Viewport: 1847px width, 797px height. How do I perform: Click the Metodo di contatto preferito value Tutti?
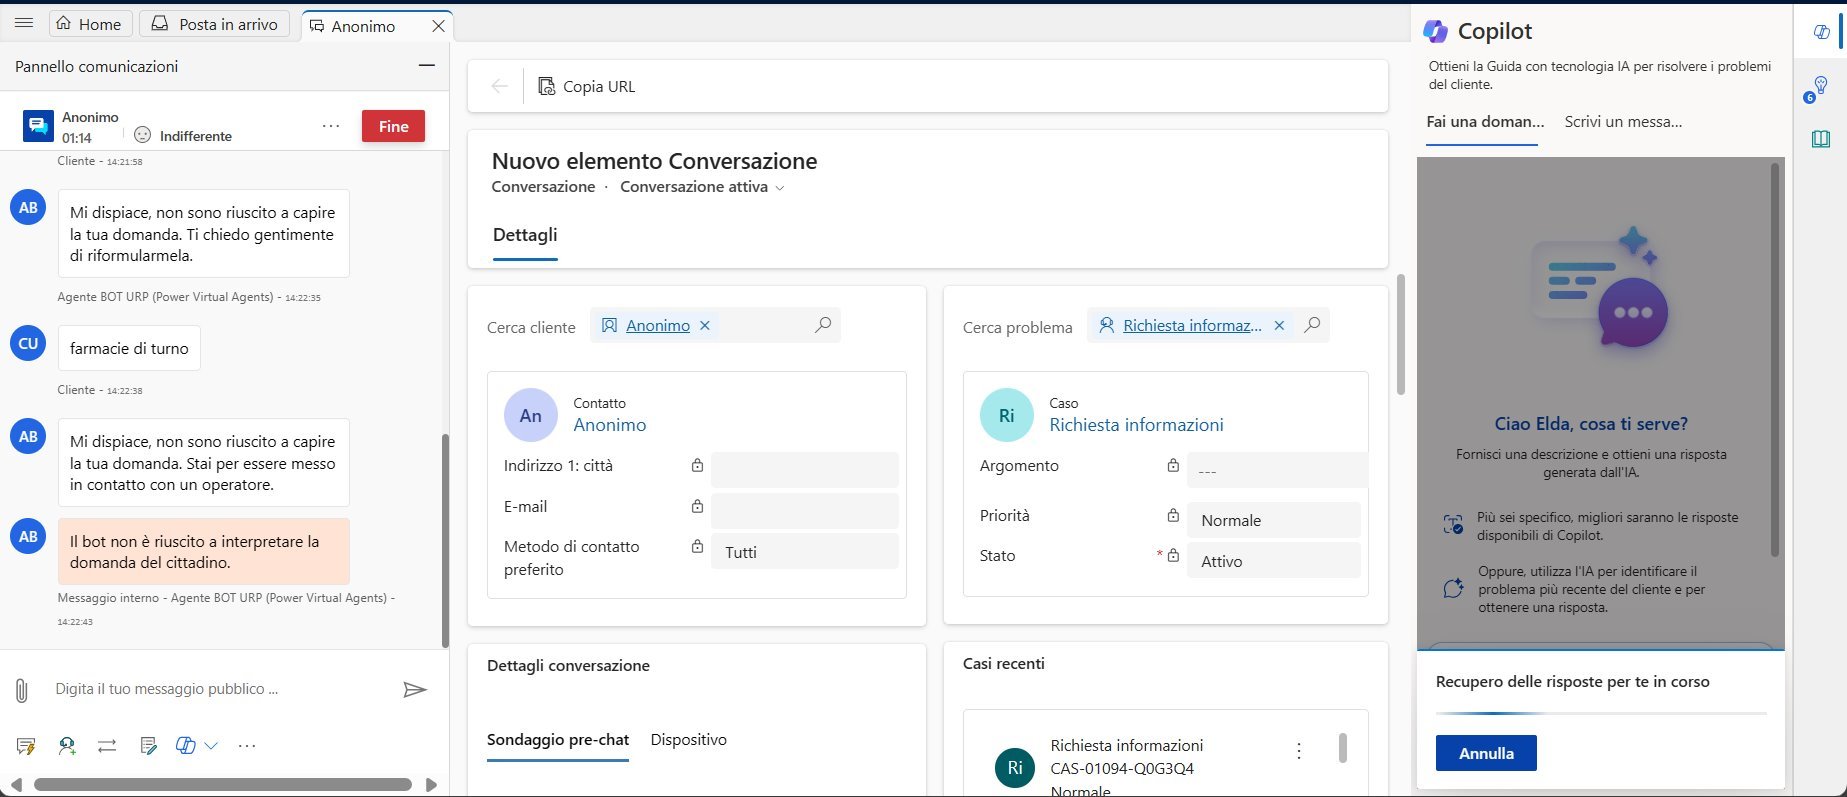(x=805, y=552)
